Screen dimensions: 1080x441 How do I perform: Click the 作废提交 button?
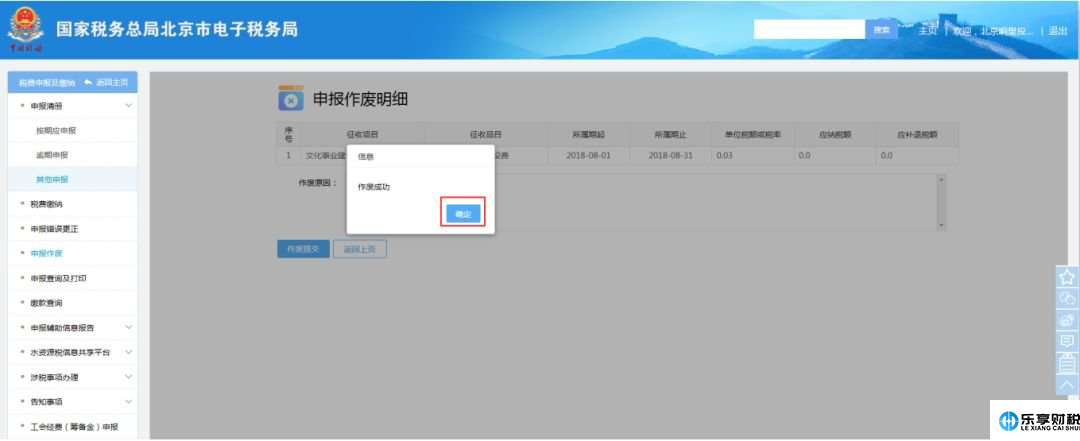pos(303,249)
